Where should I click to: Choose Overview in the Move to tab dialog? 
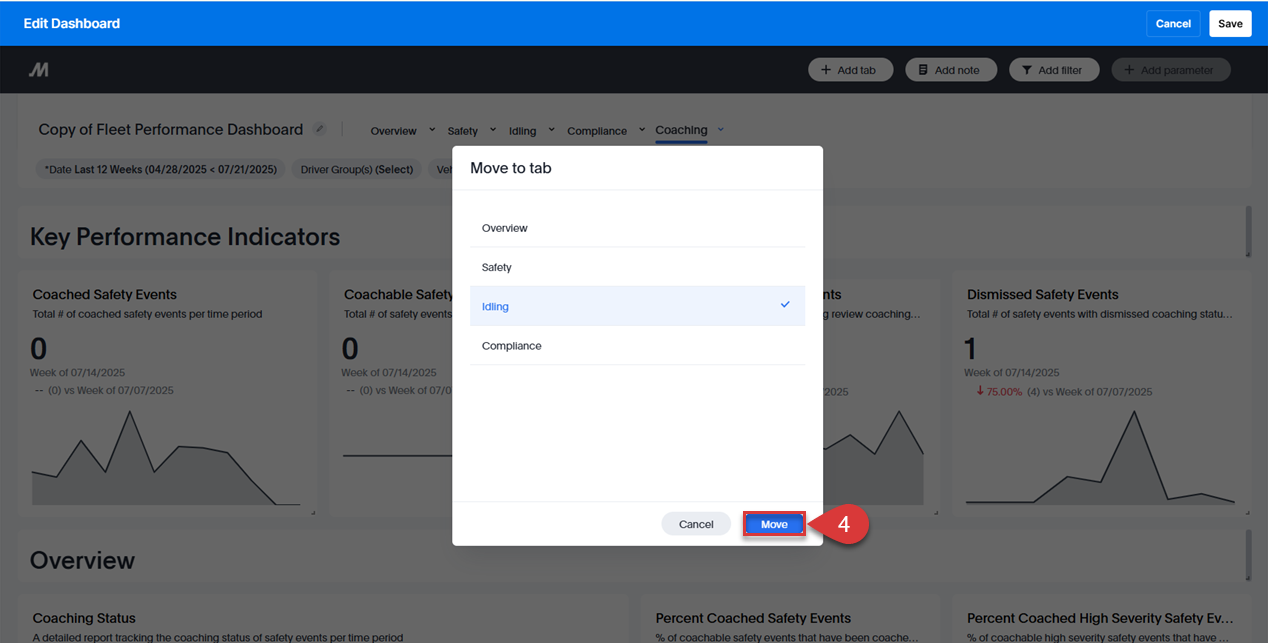click(x=504, y=227)
